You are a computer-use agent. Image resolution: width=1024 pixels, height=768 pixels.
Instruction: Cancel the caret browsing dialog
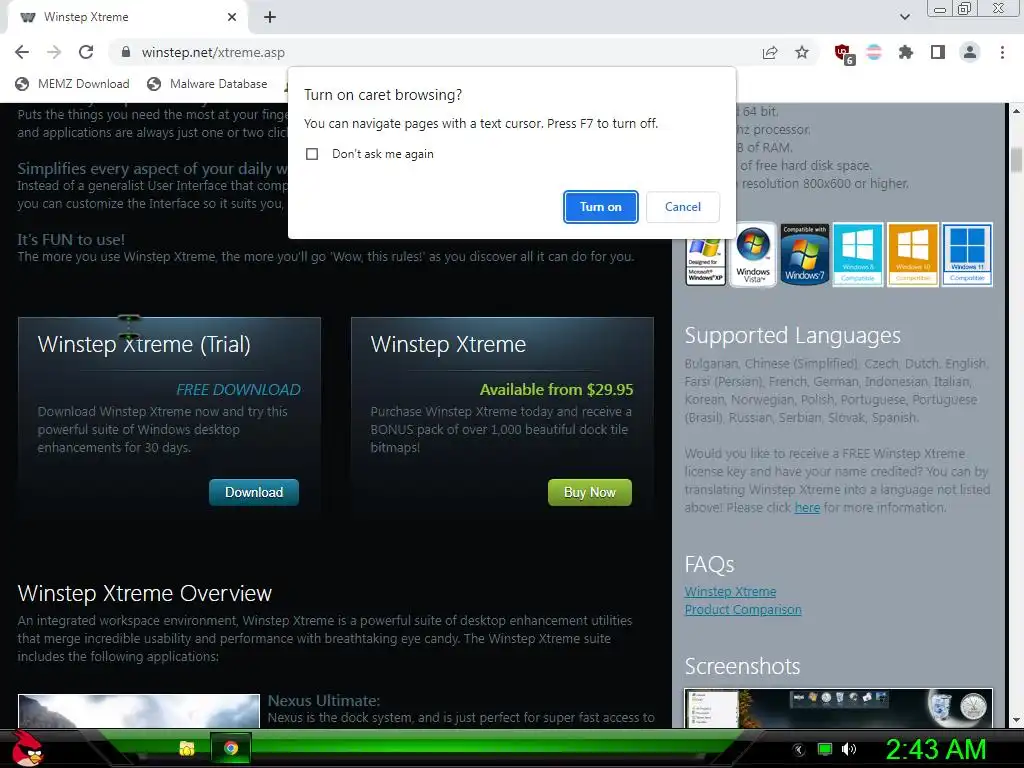(682, 207)
